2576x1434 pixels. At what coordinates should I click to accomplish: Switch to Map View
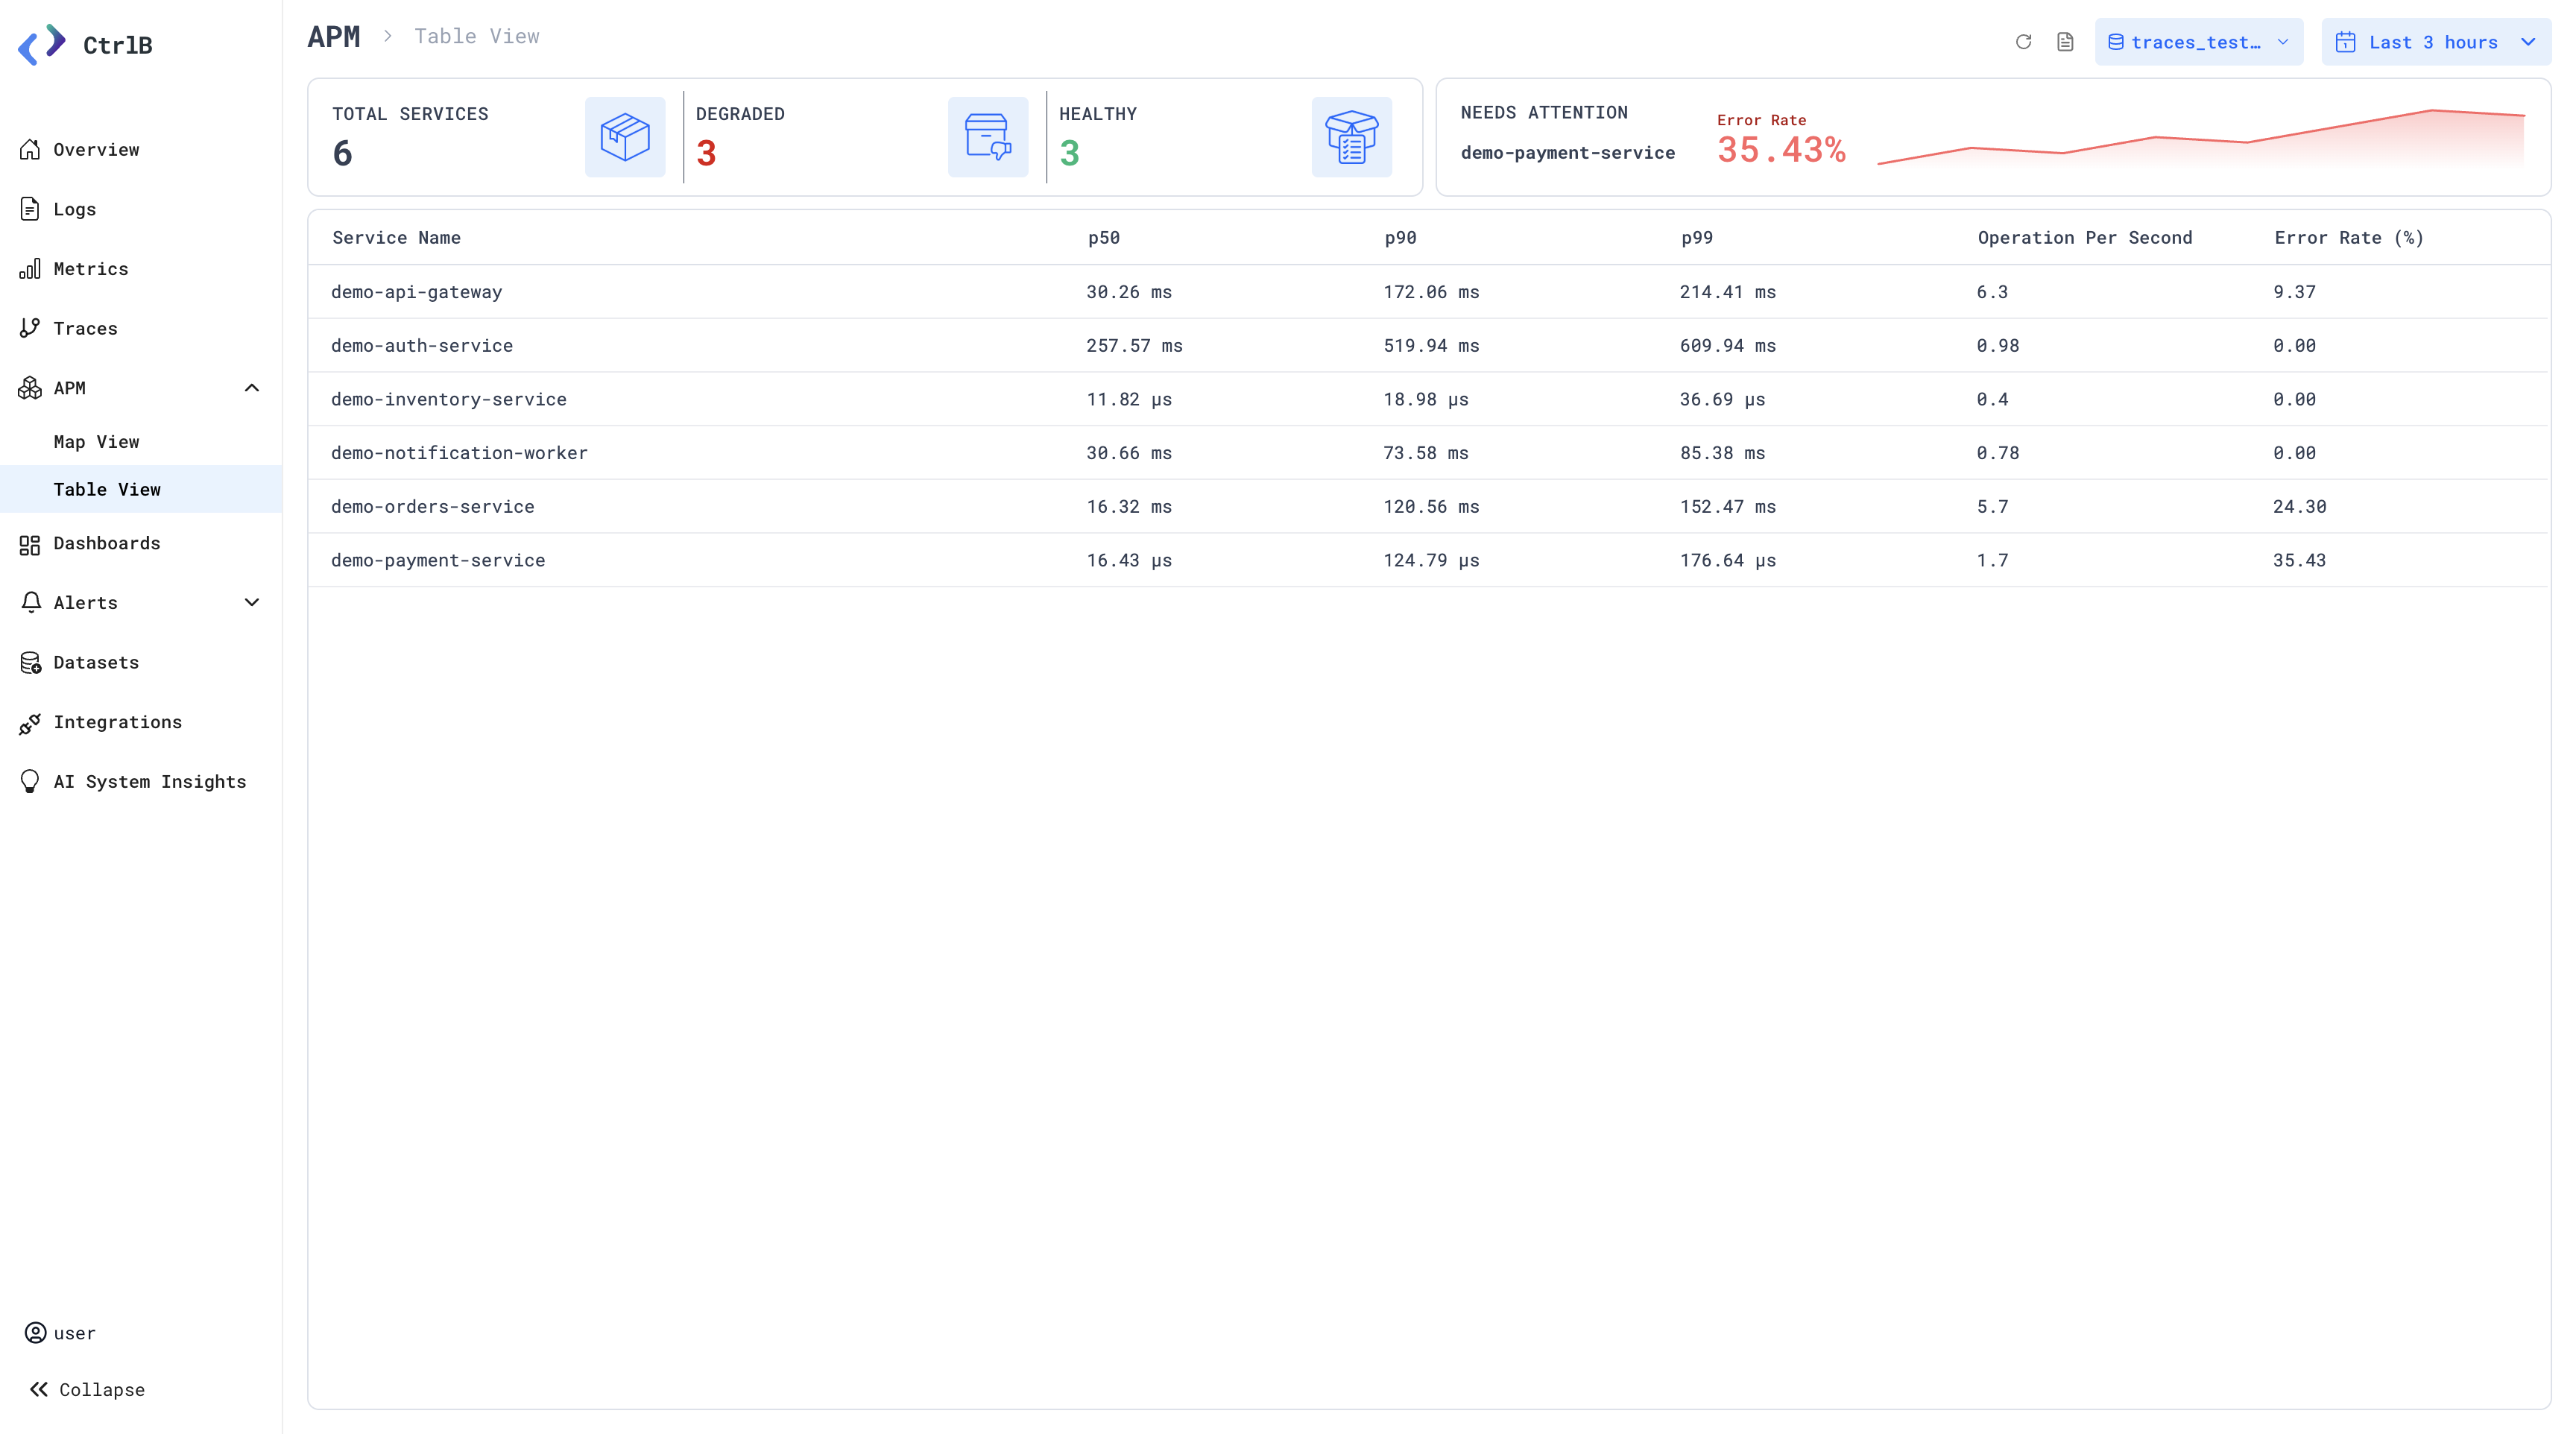pos(96,441)
